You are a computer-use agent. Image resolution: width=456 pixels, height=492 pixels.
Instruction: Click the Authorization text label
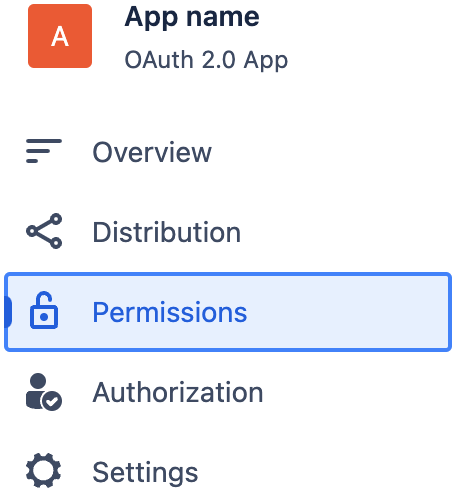(178, 392)
